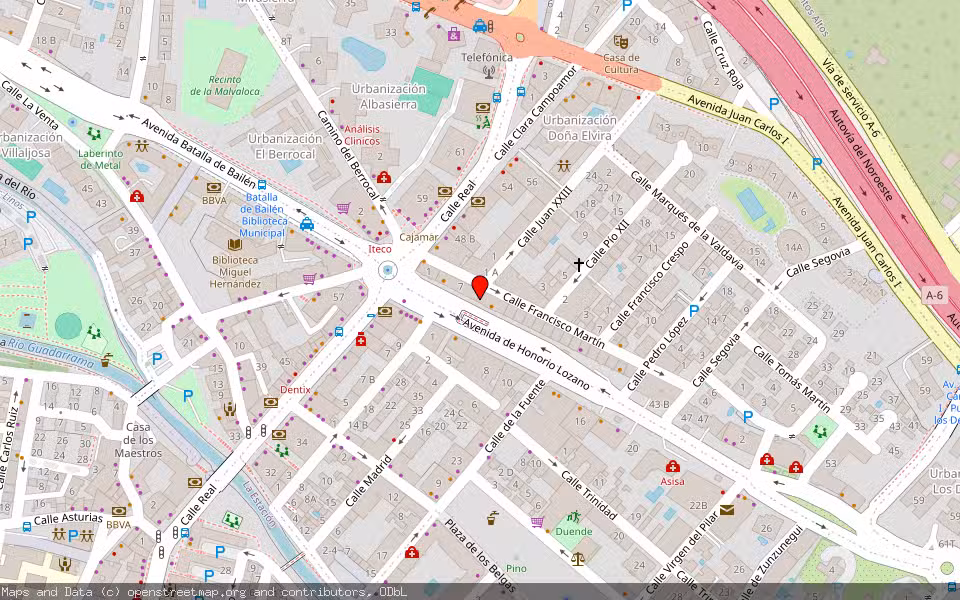Image resolution: width=960 pixels, height=600 pixels.
Task: Click the Casa de Cultura theater masks icon
Action: pos(621,42)
